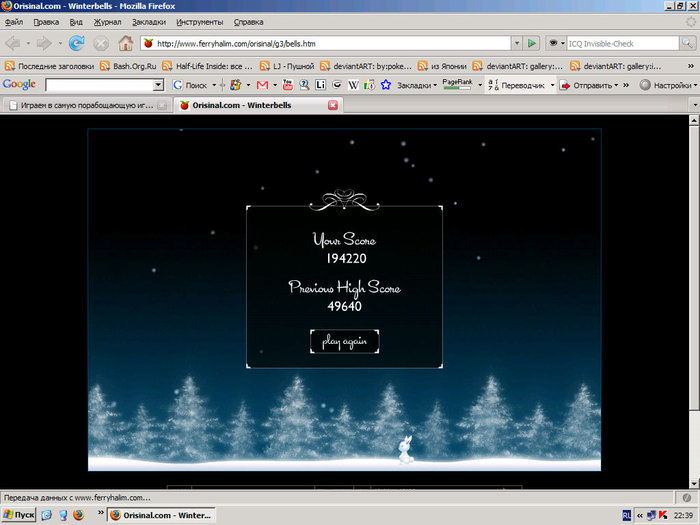This screenshot has height=525, width=700.
Task: Click the Google toolbar search input
Action: point(100,85)
